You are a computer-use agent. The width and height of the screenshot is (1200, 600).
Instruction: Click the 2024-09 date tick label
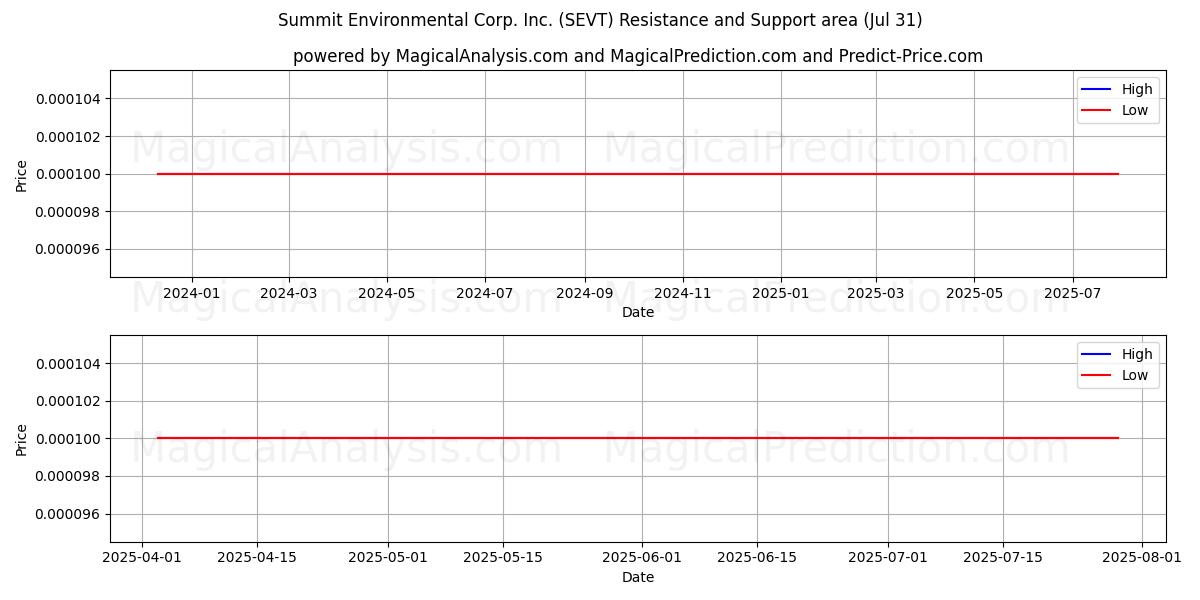pyautogui.click(x=585, y=294)
